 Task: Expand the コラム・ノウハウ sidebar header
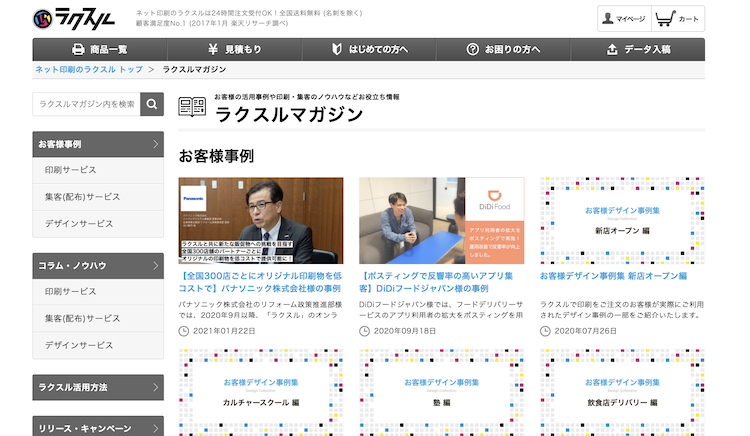(98, 265)
